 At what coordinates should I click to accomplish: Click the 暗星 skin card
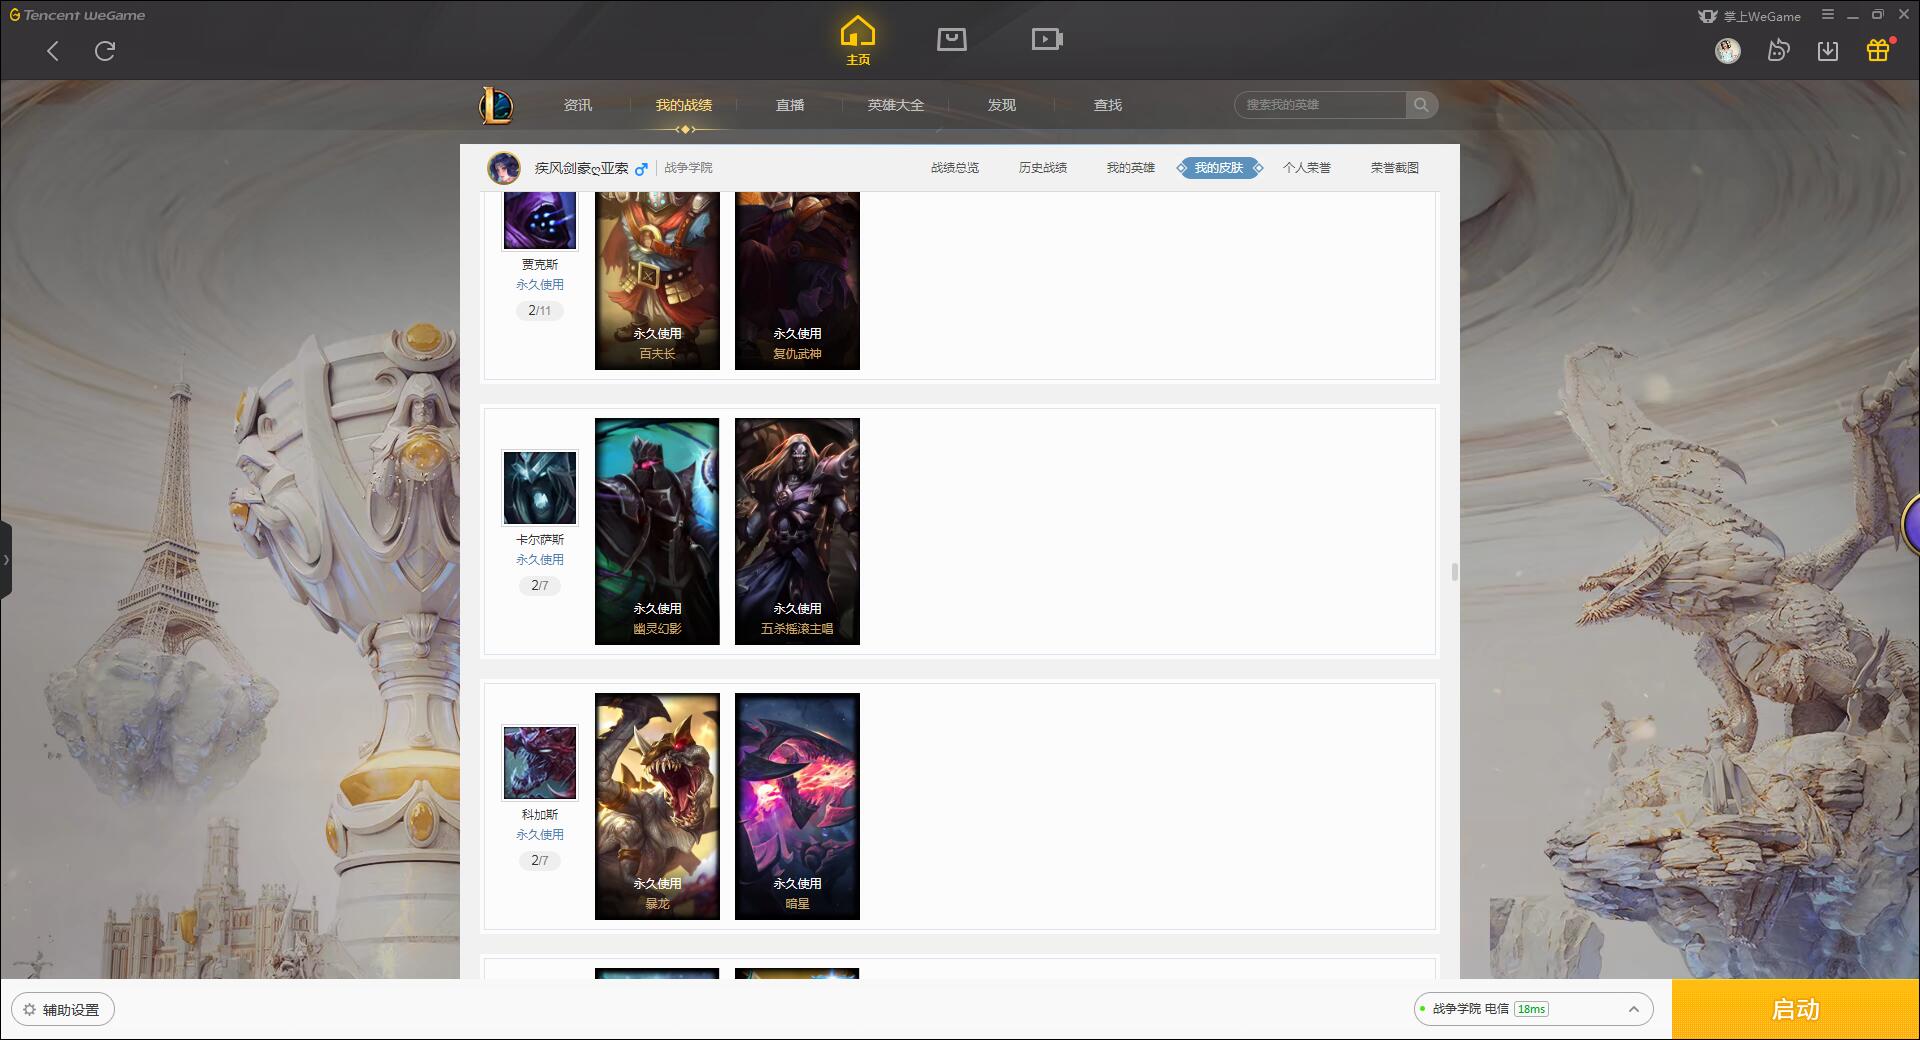click(x=797, y=806)
